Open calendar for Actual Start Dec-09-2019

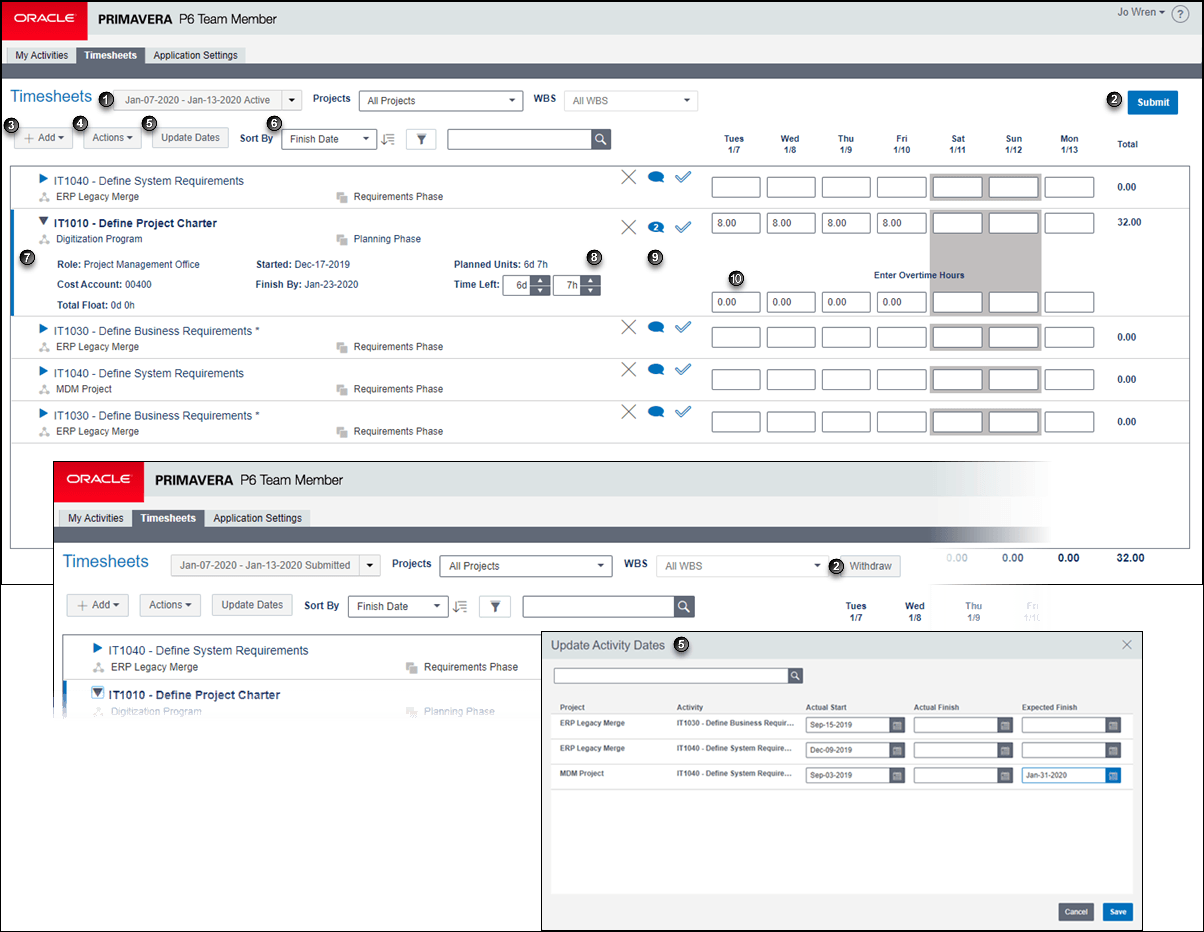tap(897, 750)
